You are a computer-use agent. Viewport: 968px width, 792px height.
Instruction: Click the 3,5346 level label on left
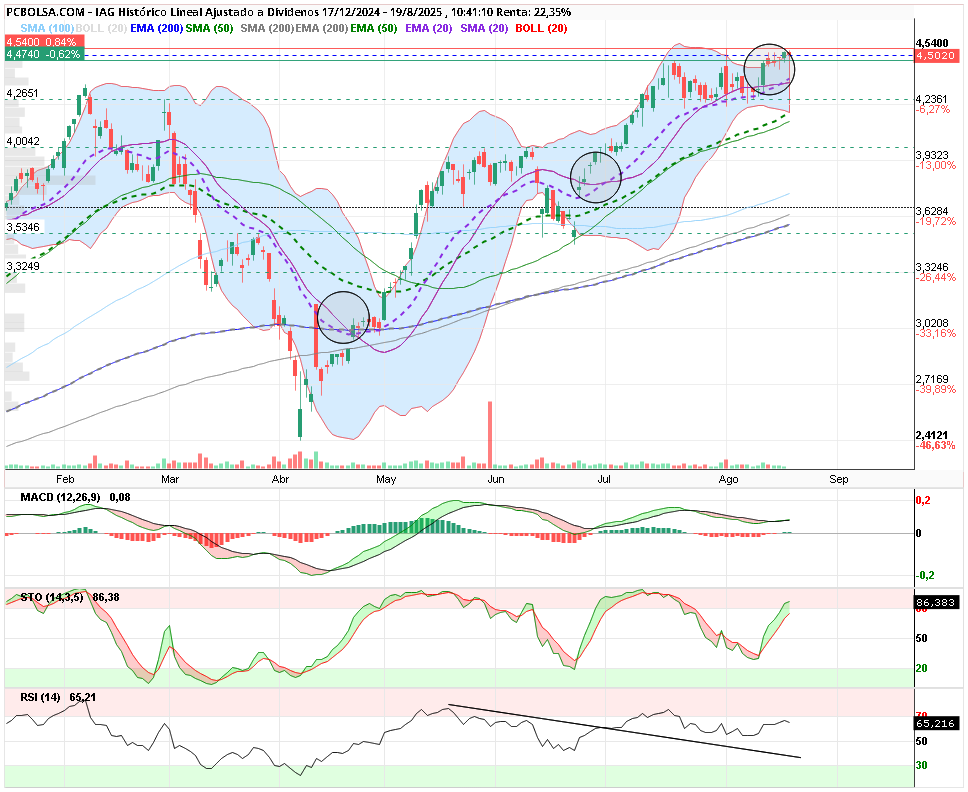pyautogui.click(x=23, y=227)
